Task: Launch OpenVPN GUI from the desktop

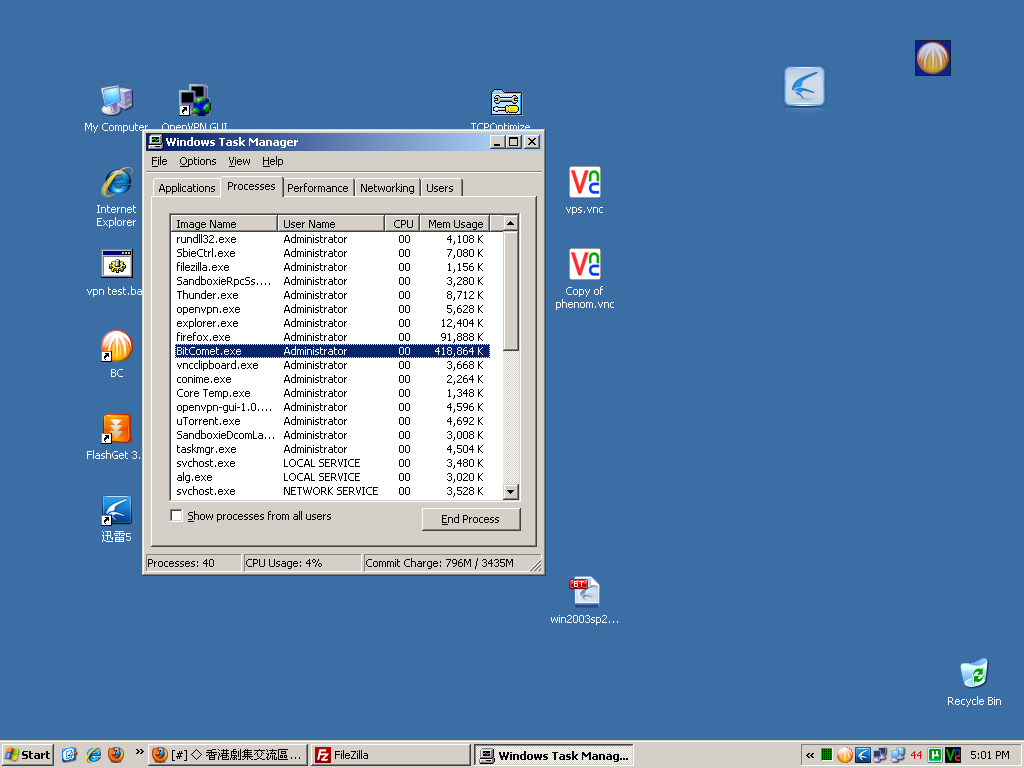Action: [193, 100]
